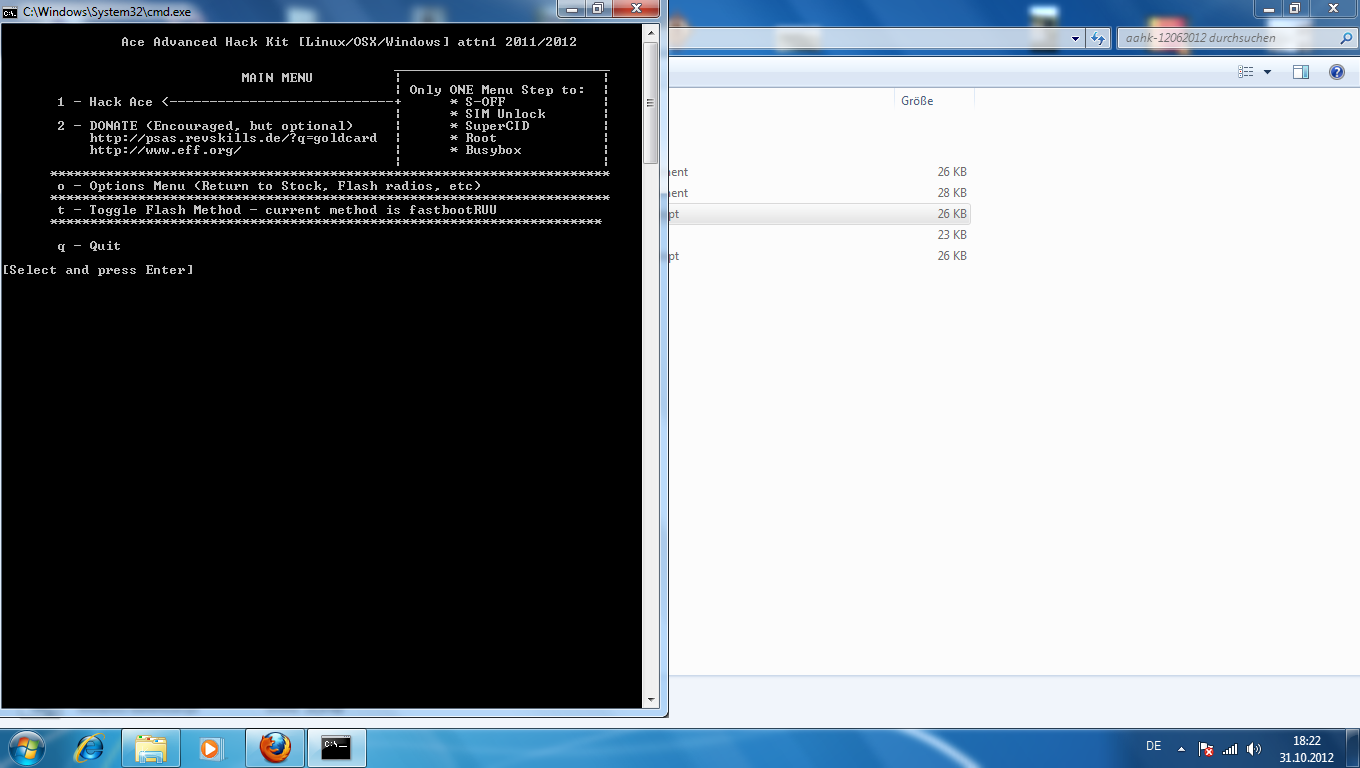Click the '[Select and press Enter]' prompt
1360x768 pixels.
coord(98,270)
